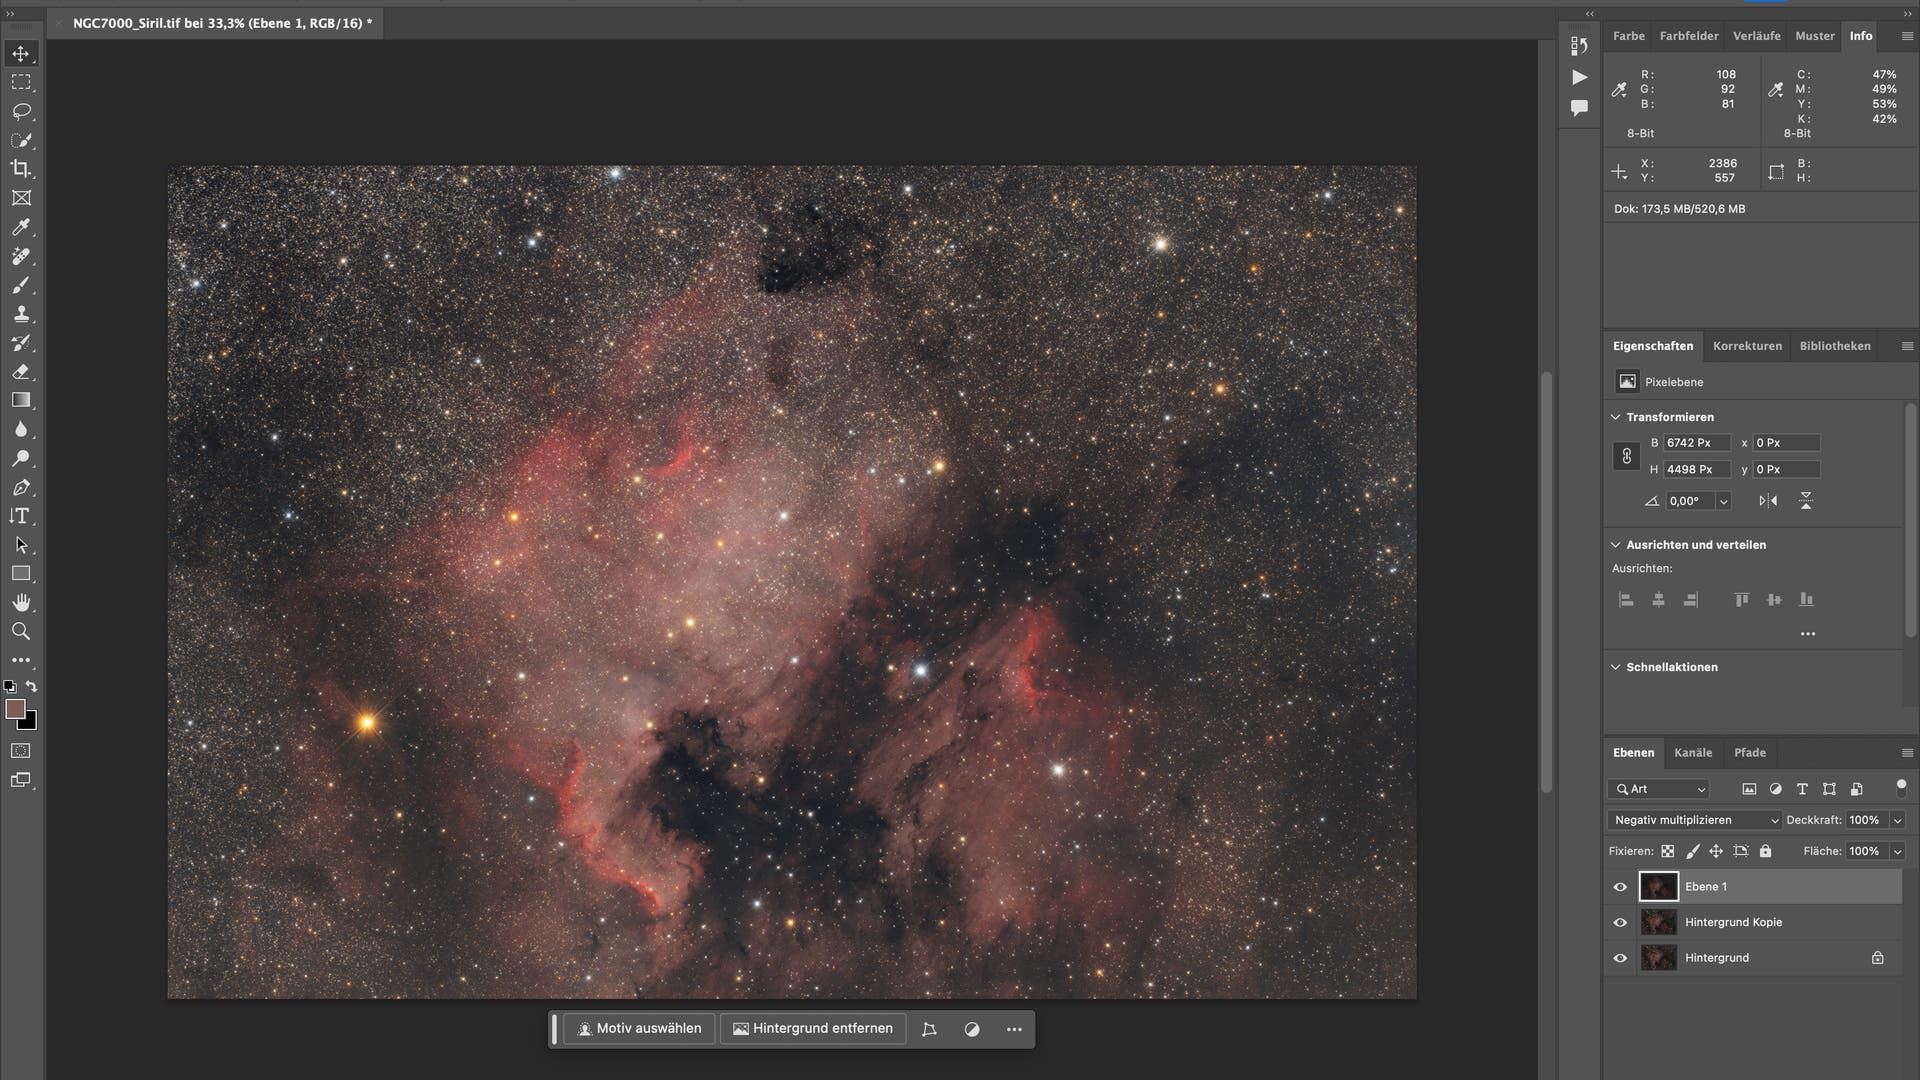Collapse the Schnellaktionen section
This screenshot has height=1080, width=1920.
tap(1615, 667)
